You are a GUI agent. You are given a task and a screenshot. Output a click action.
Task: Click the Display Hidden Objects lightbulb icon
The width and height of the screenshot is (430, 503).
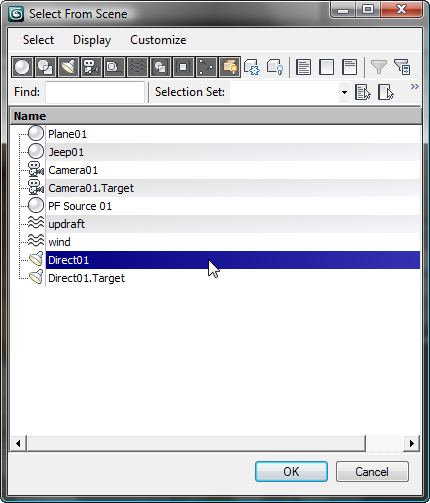coord(275,67)
